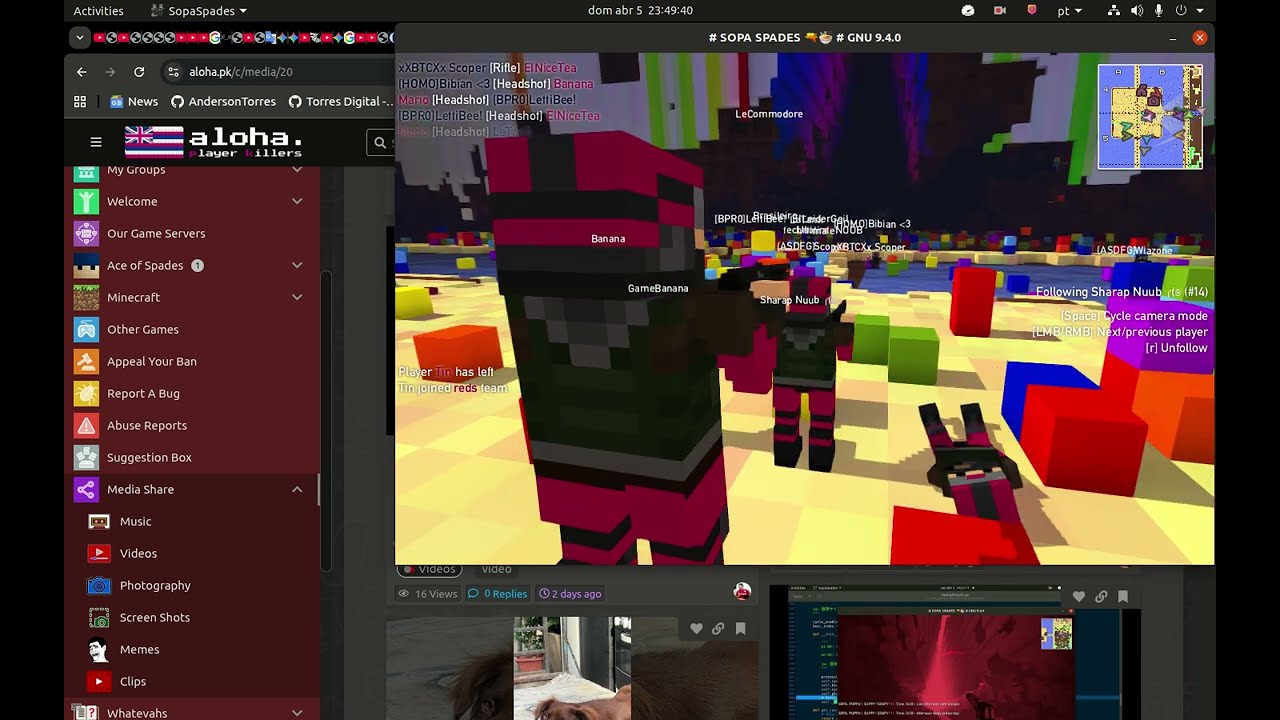Go back with the browser back arrow

pos(82,72)
